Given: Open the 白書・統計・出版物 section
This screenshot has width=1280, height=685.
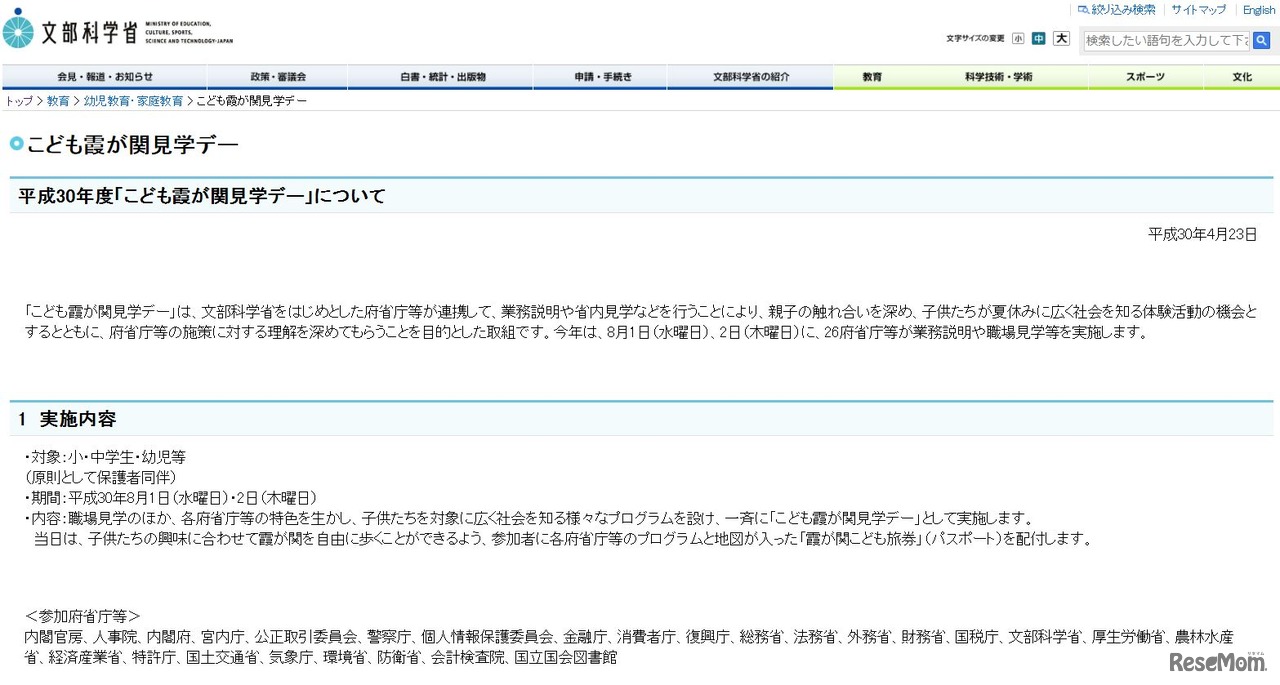Looking at the screenshot, I should pos(440,76).
